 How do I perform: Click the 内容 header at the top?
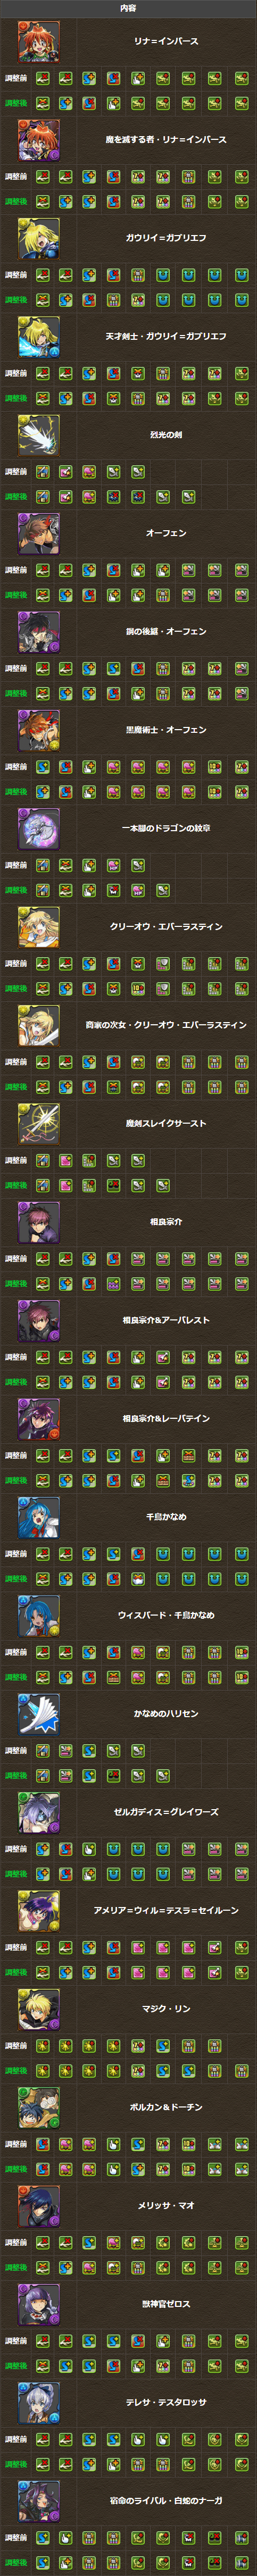[128, 8]
